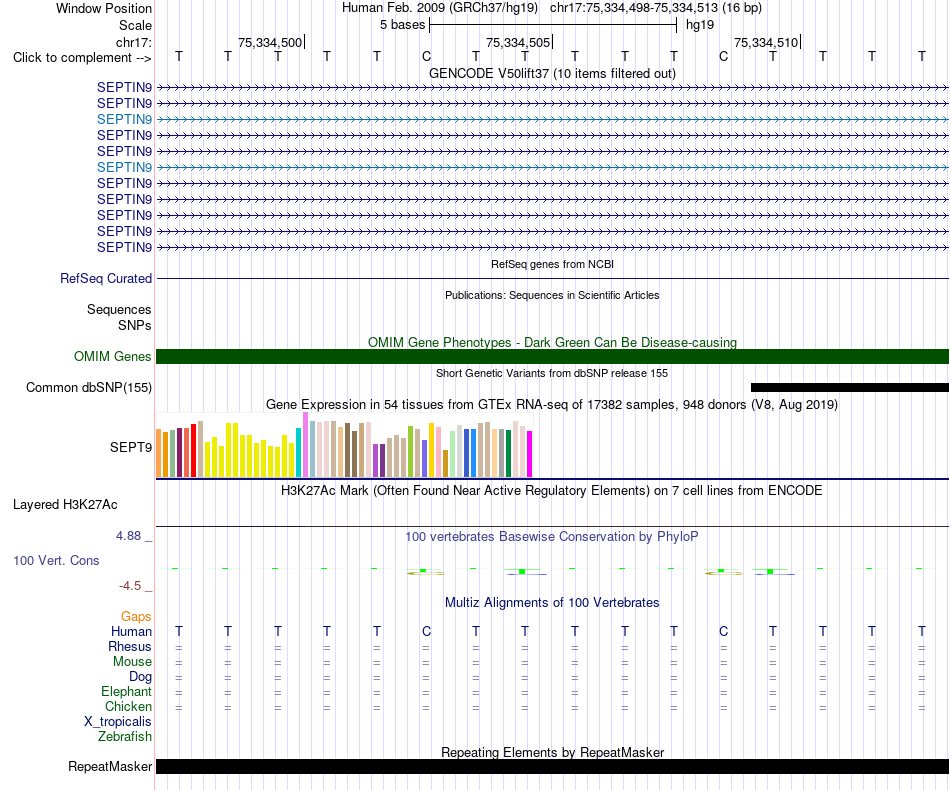Click the Dog alignment row label
The image size is (950, 790).
[x=140, y=677]
